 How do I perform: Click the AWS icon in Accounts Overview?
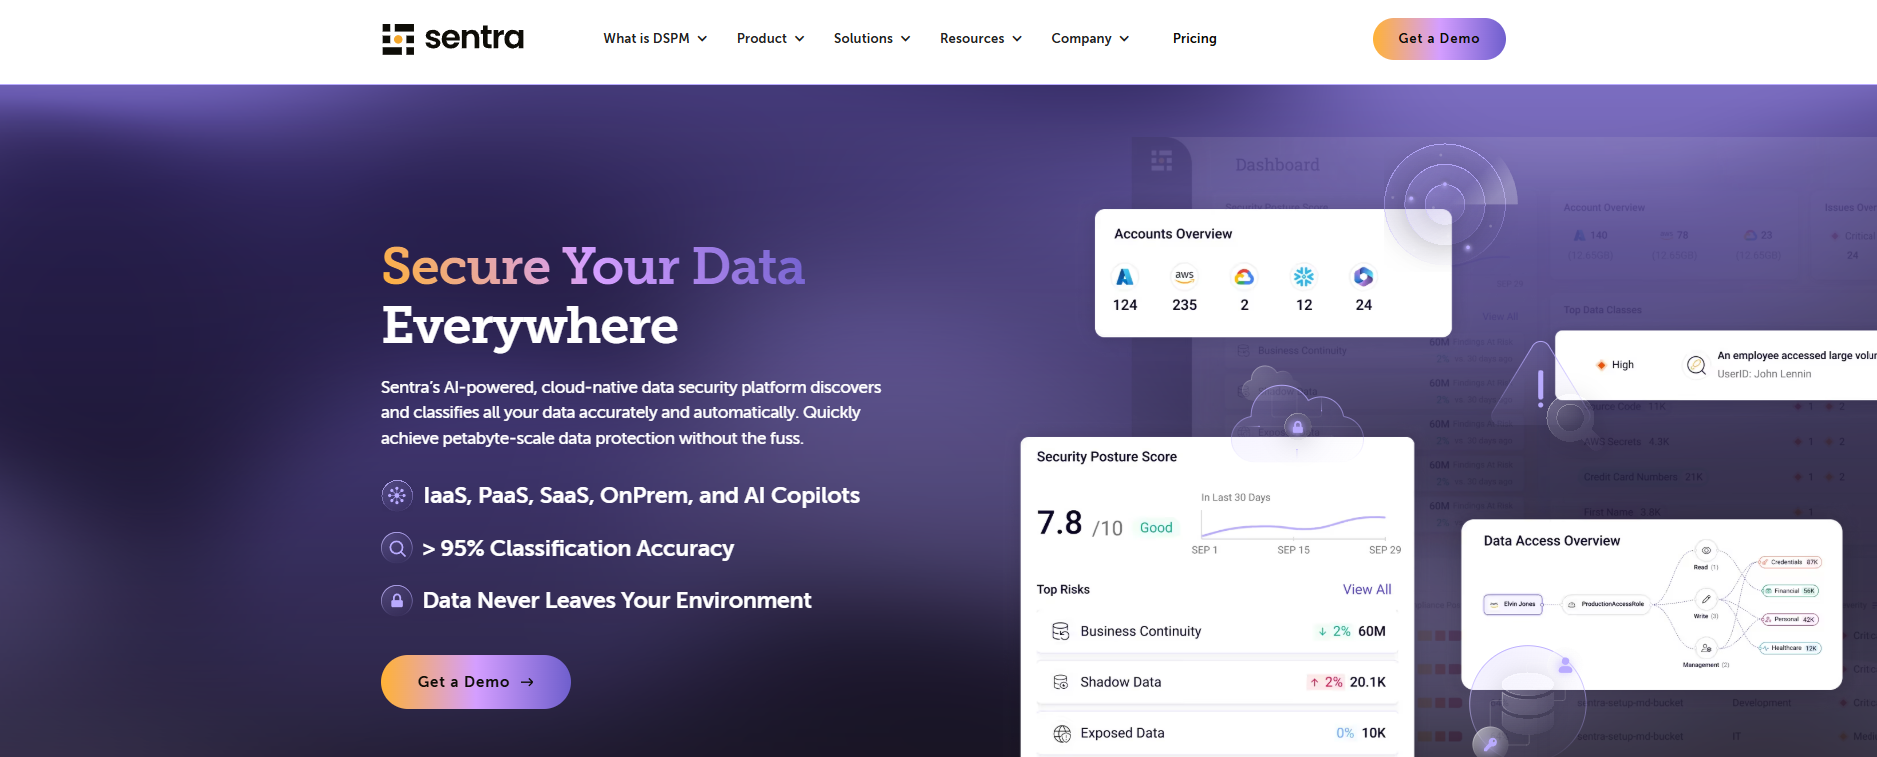1185,276
